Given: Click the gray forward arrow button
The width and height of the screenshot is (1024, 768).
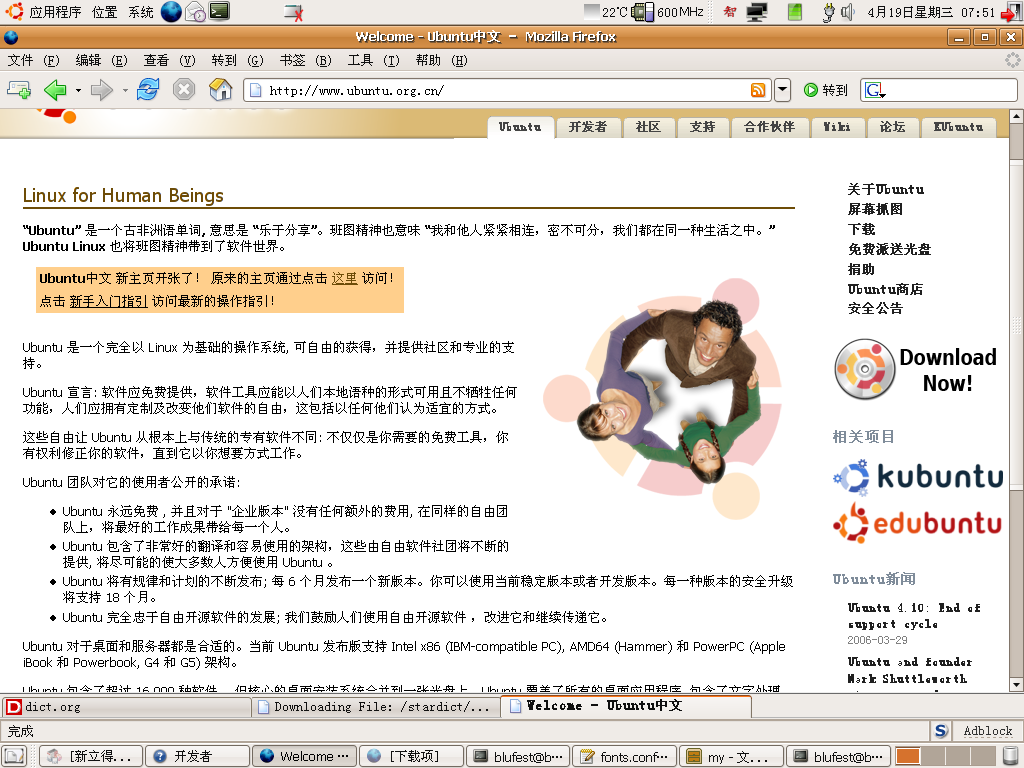Looking at the screenshot, I should (102, 89).
